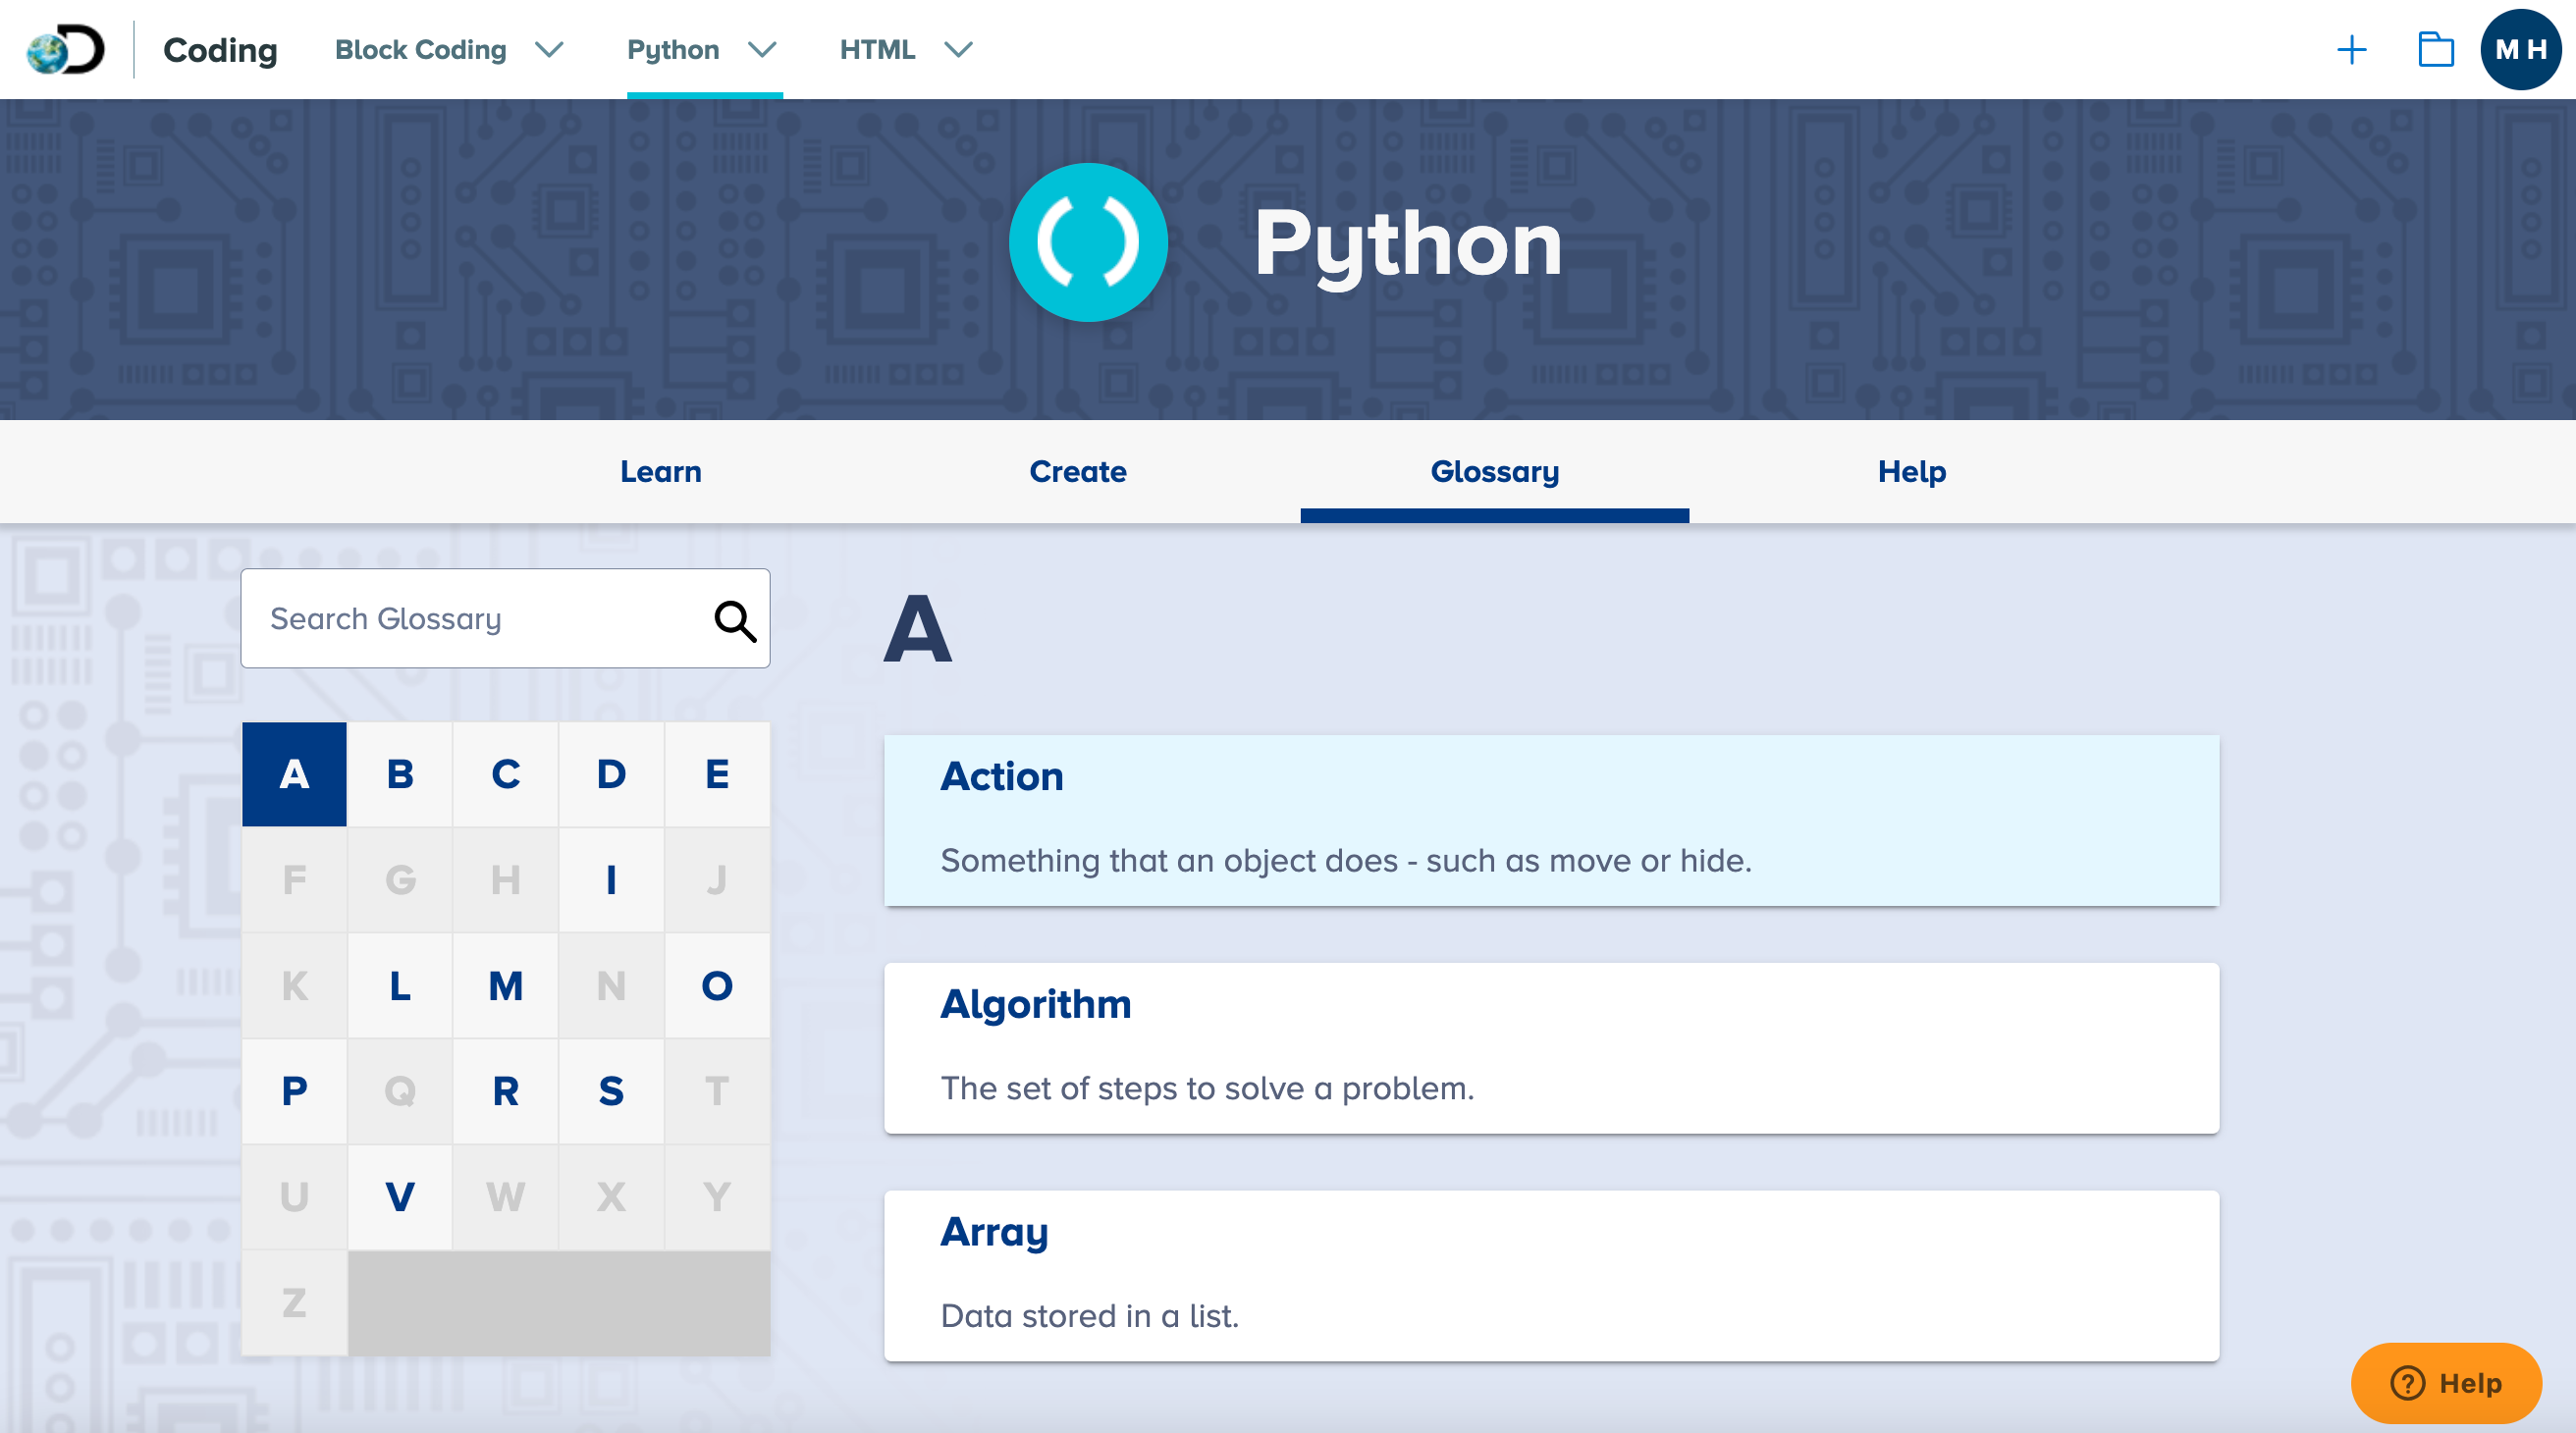This screenshot has width=2576, height=1433.
Task: Open the Action glossary entry
Action: [1552, 821]
